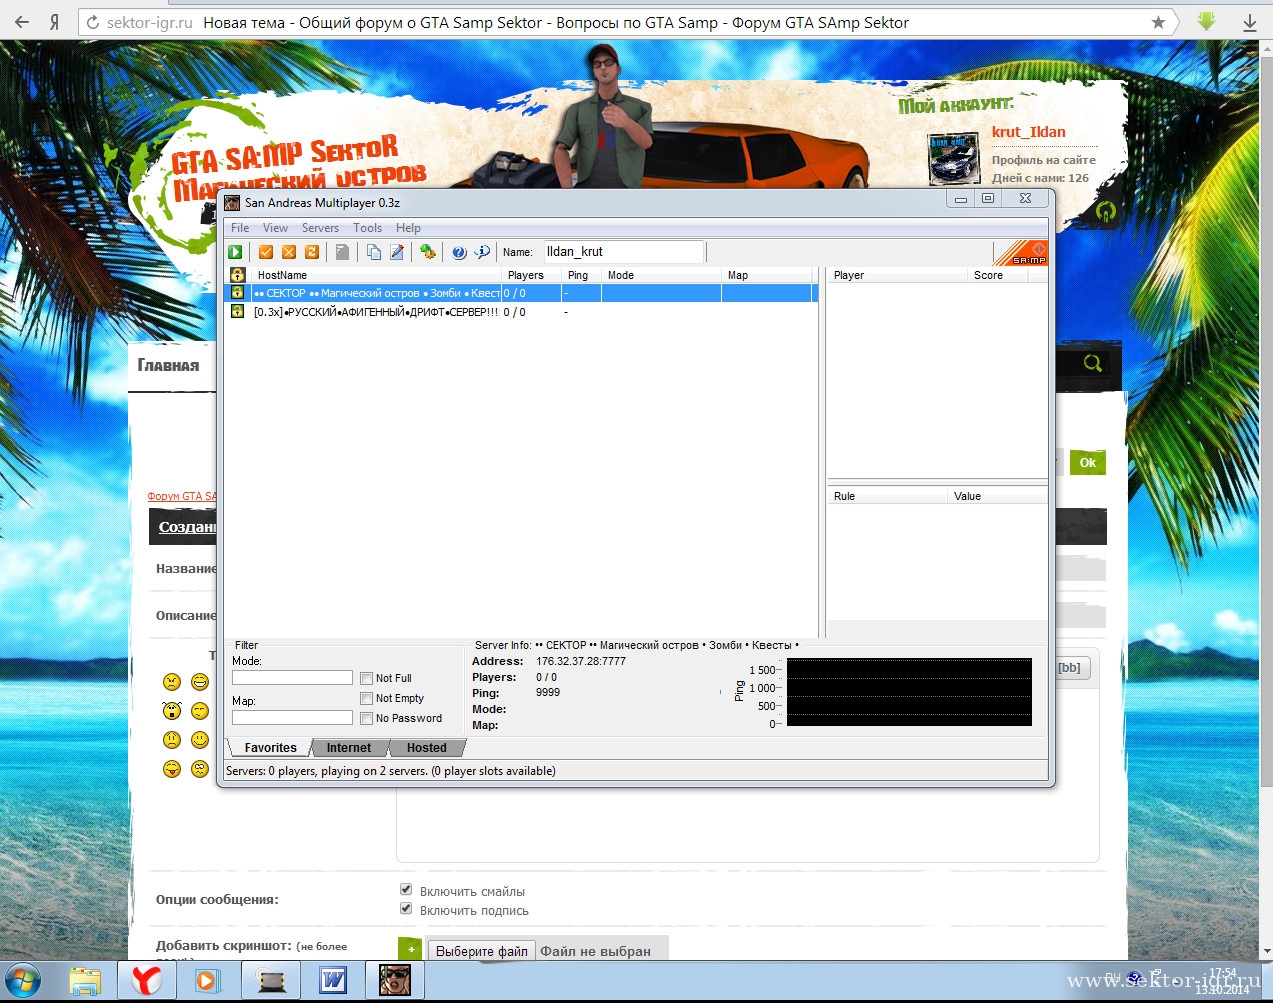Screen dimensions: 1273x1003
Task: Click the browser reload icon near the address
Action: click(x=93, y=22)
